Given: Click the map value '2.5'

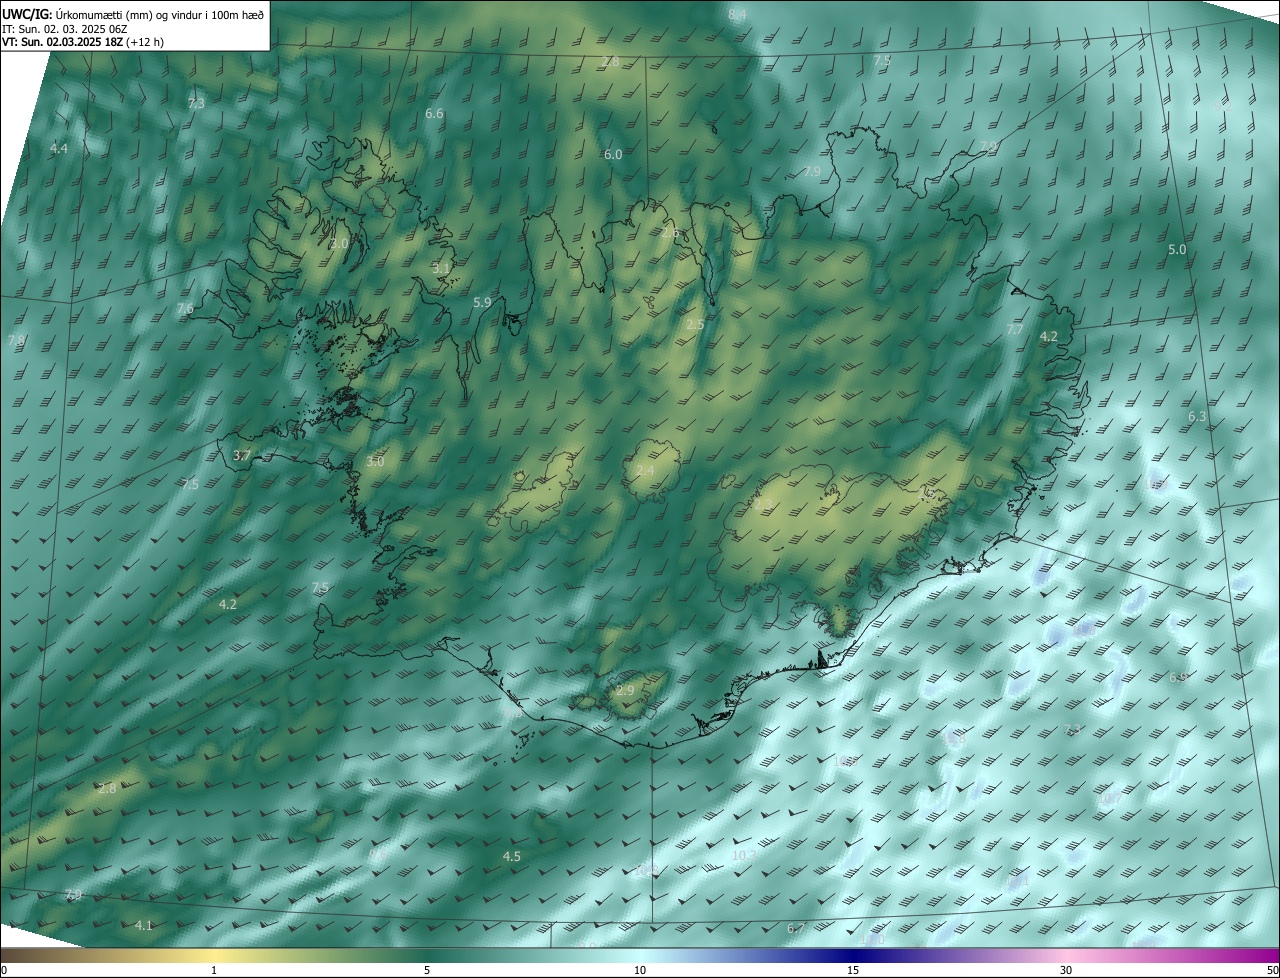Looking at the screenshot, I should (x=695, y=324).
